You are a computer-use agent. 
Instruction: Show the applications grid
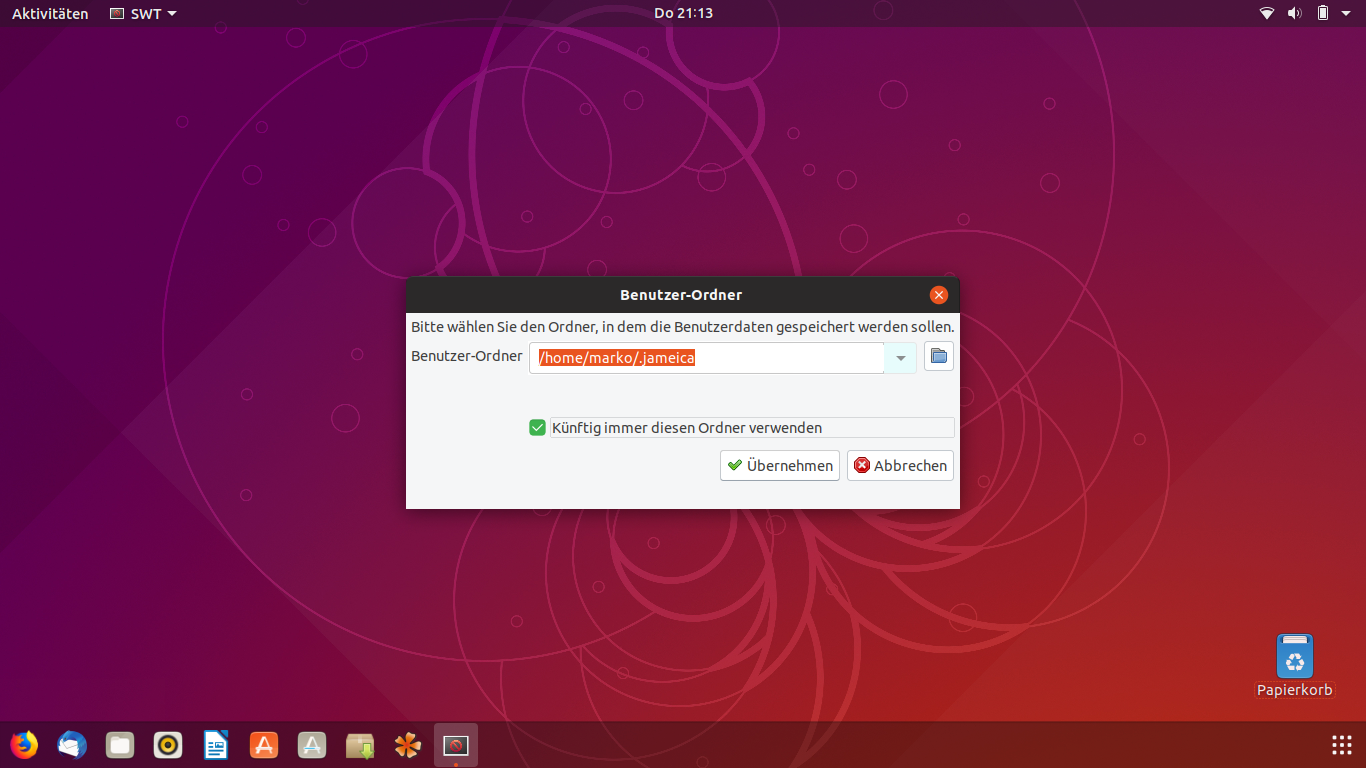(x=1342, y=745)
